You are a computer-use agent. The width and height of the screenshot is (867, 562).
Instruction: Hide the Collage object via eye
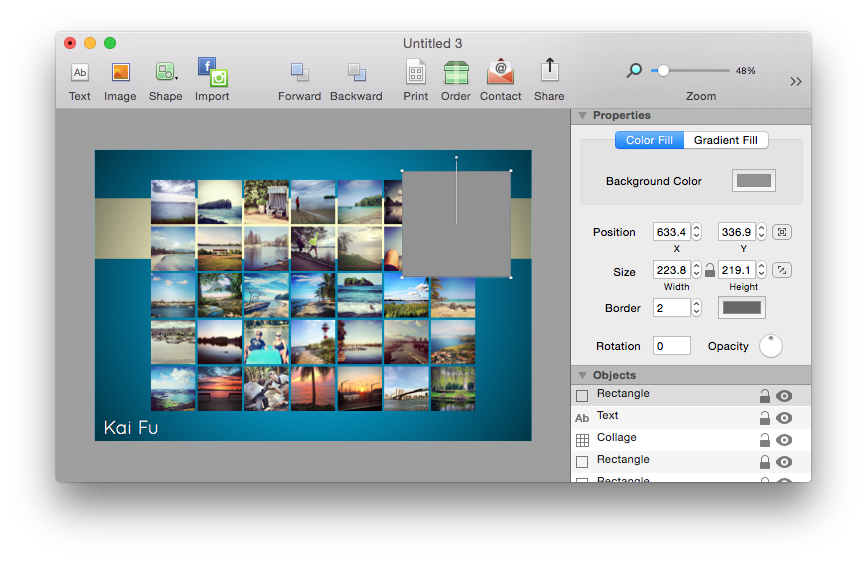coord(784,440)
